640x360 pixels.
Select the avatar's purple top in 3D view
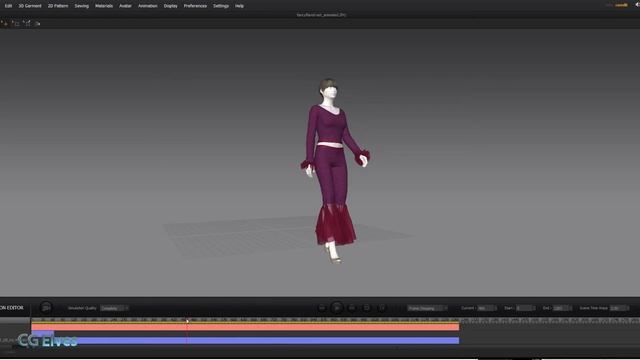(329, 127)
